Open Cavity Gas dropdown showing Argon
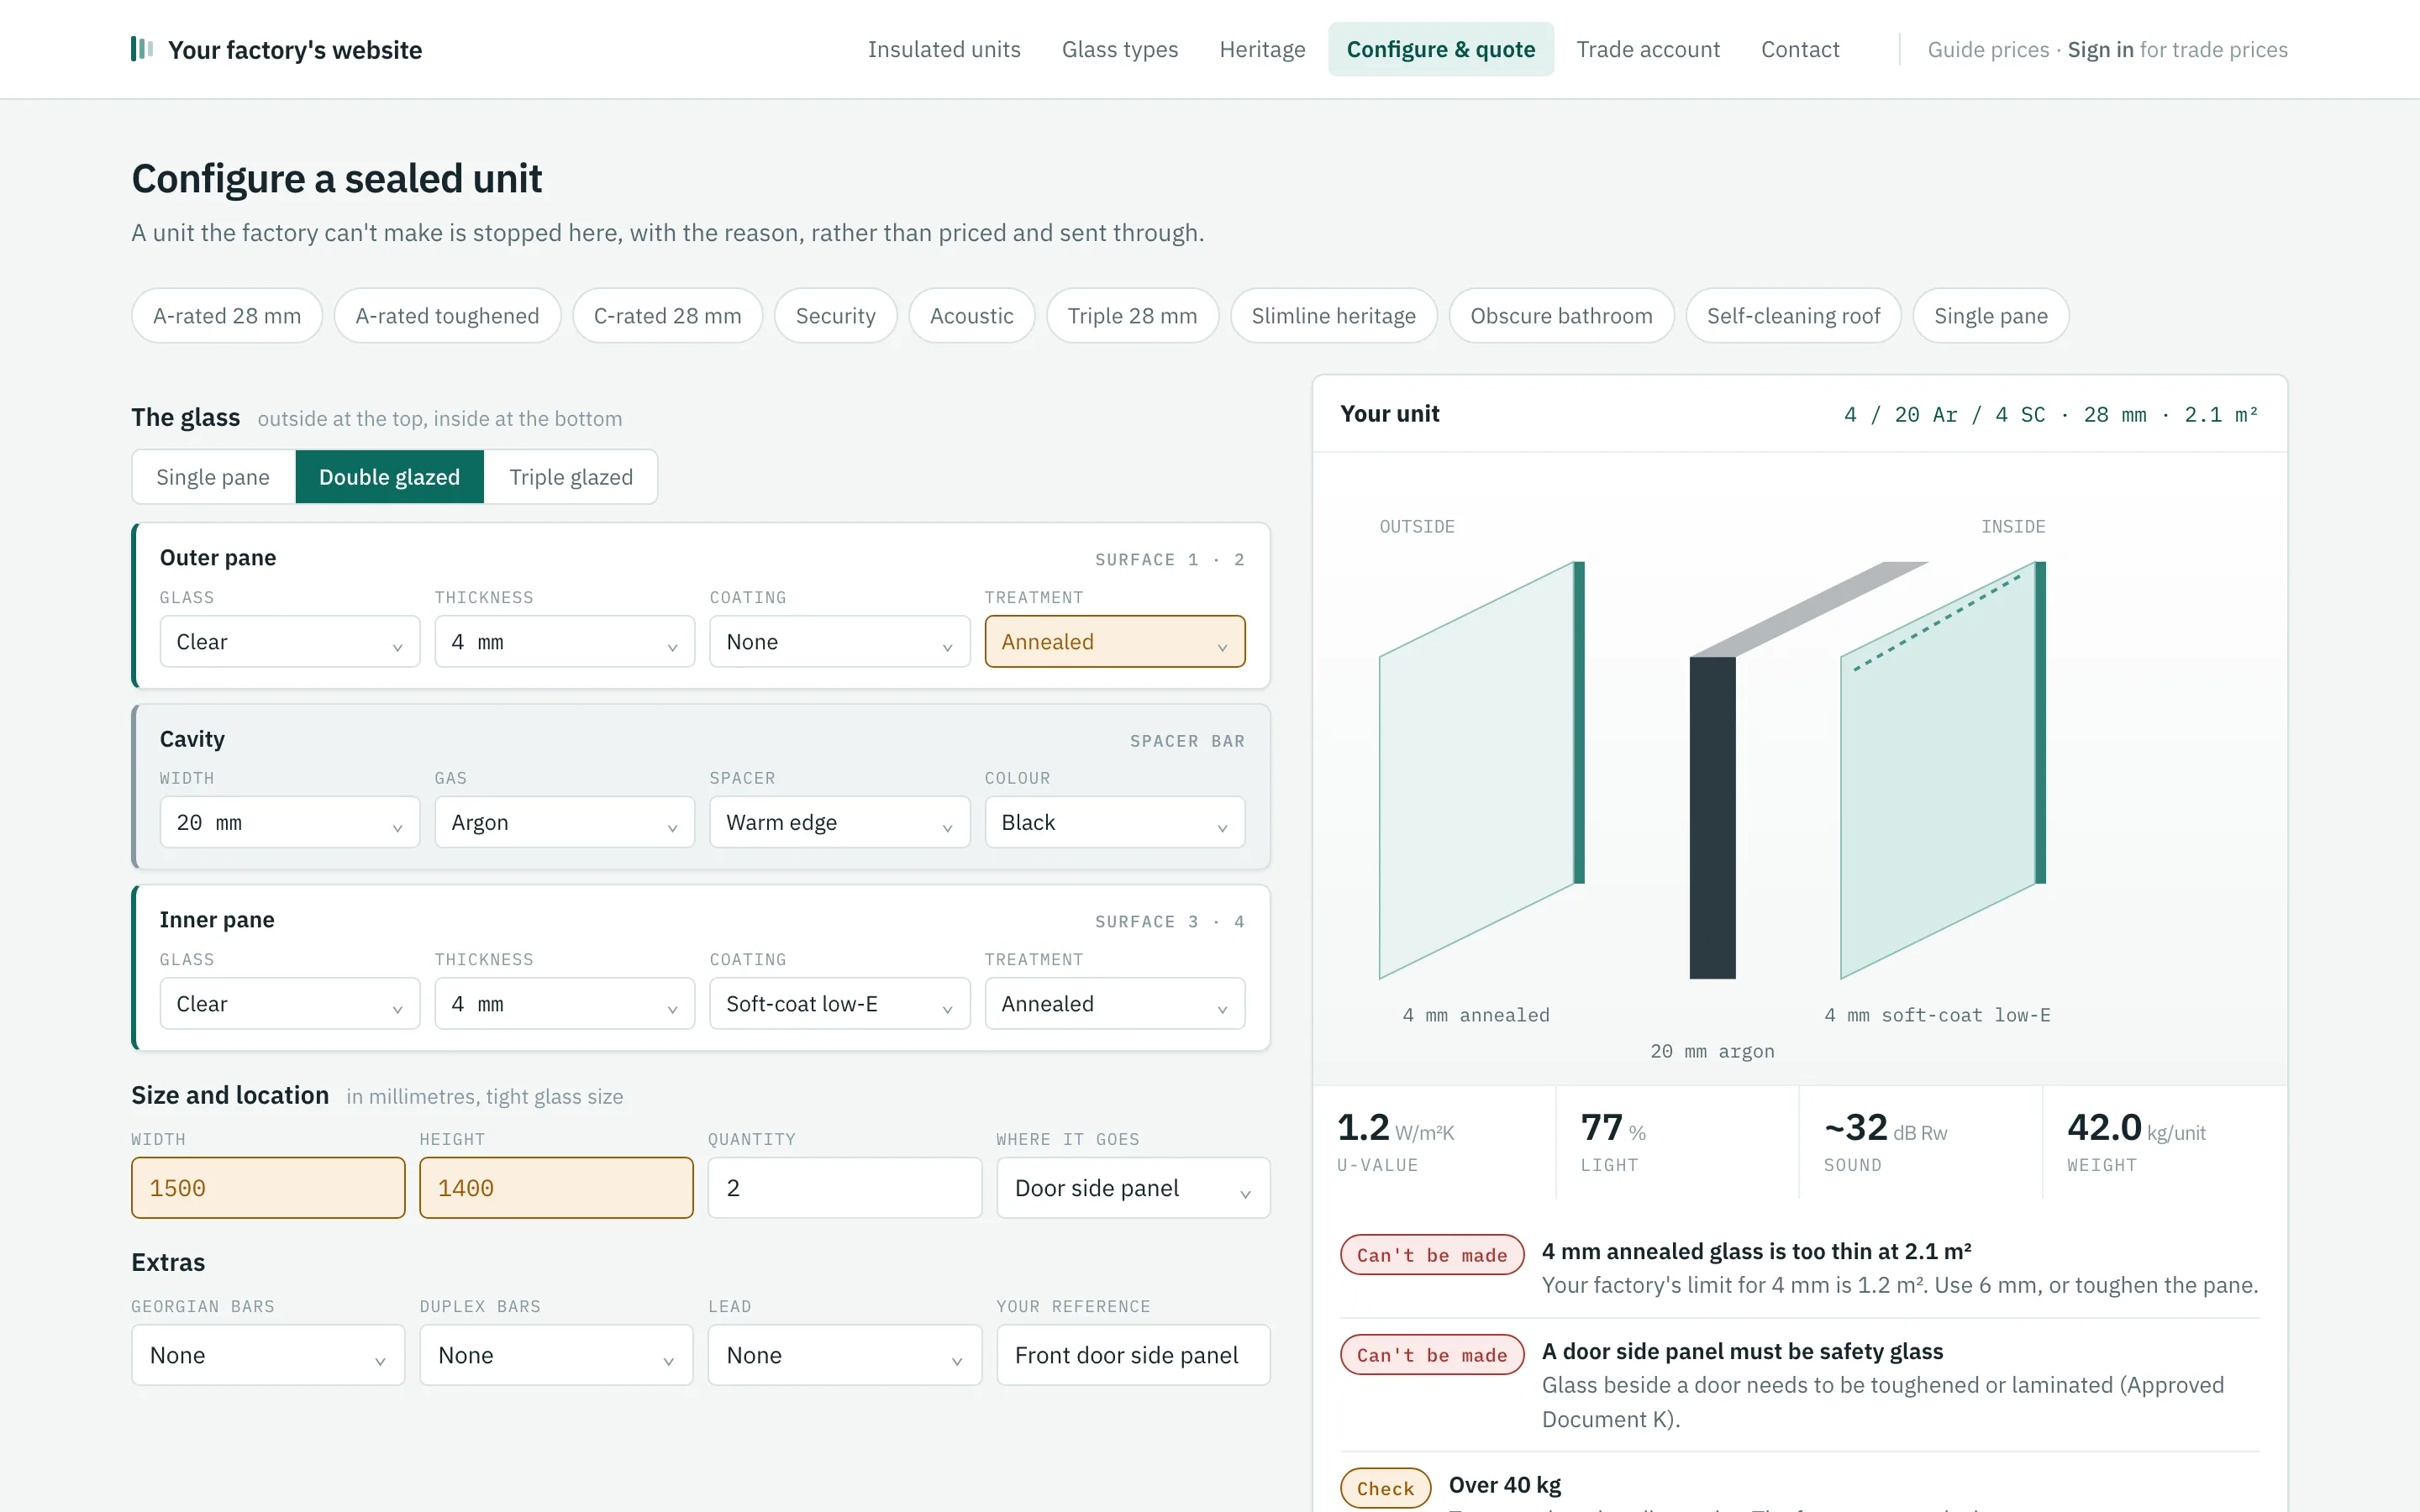 click(x=564, y=822)
